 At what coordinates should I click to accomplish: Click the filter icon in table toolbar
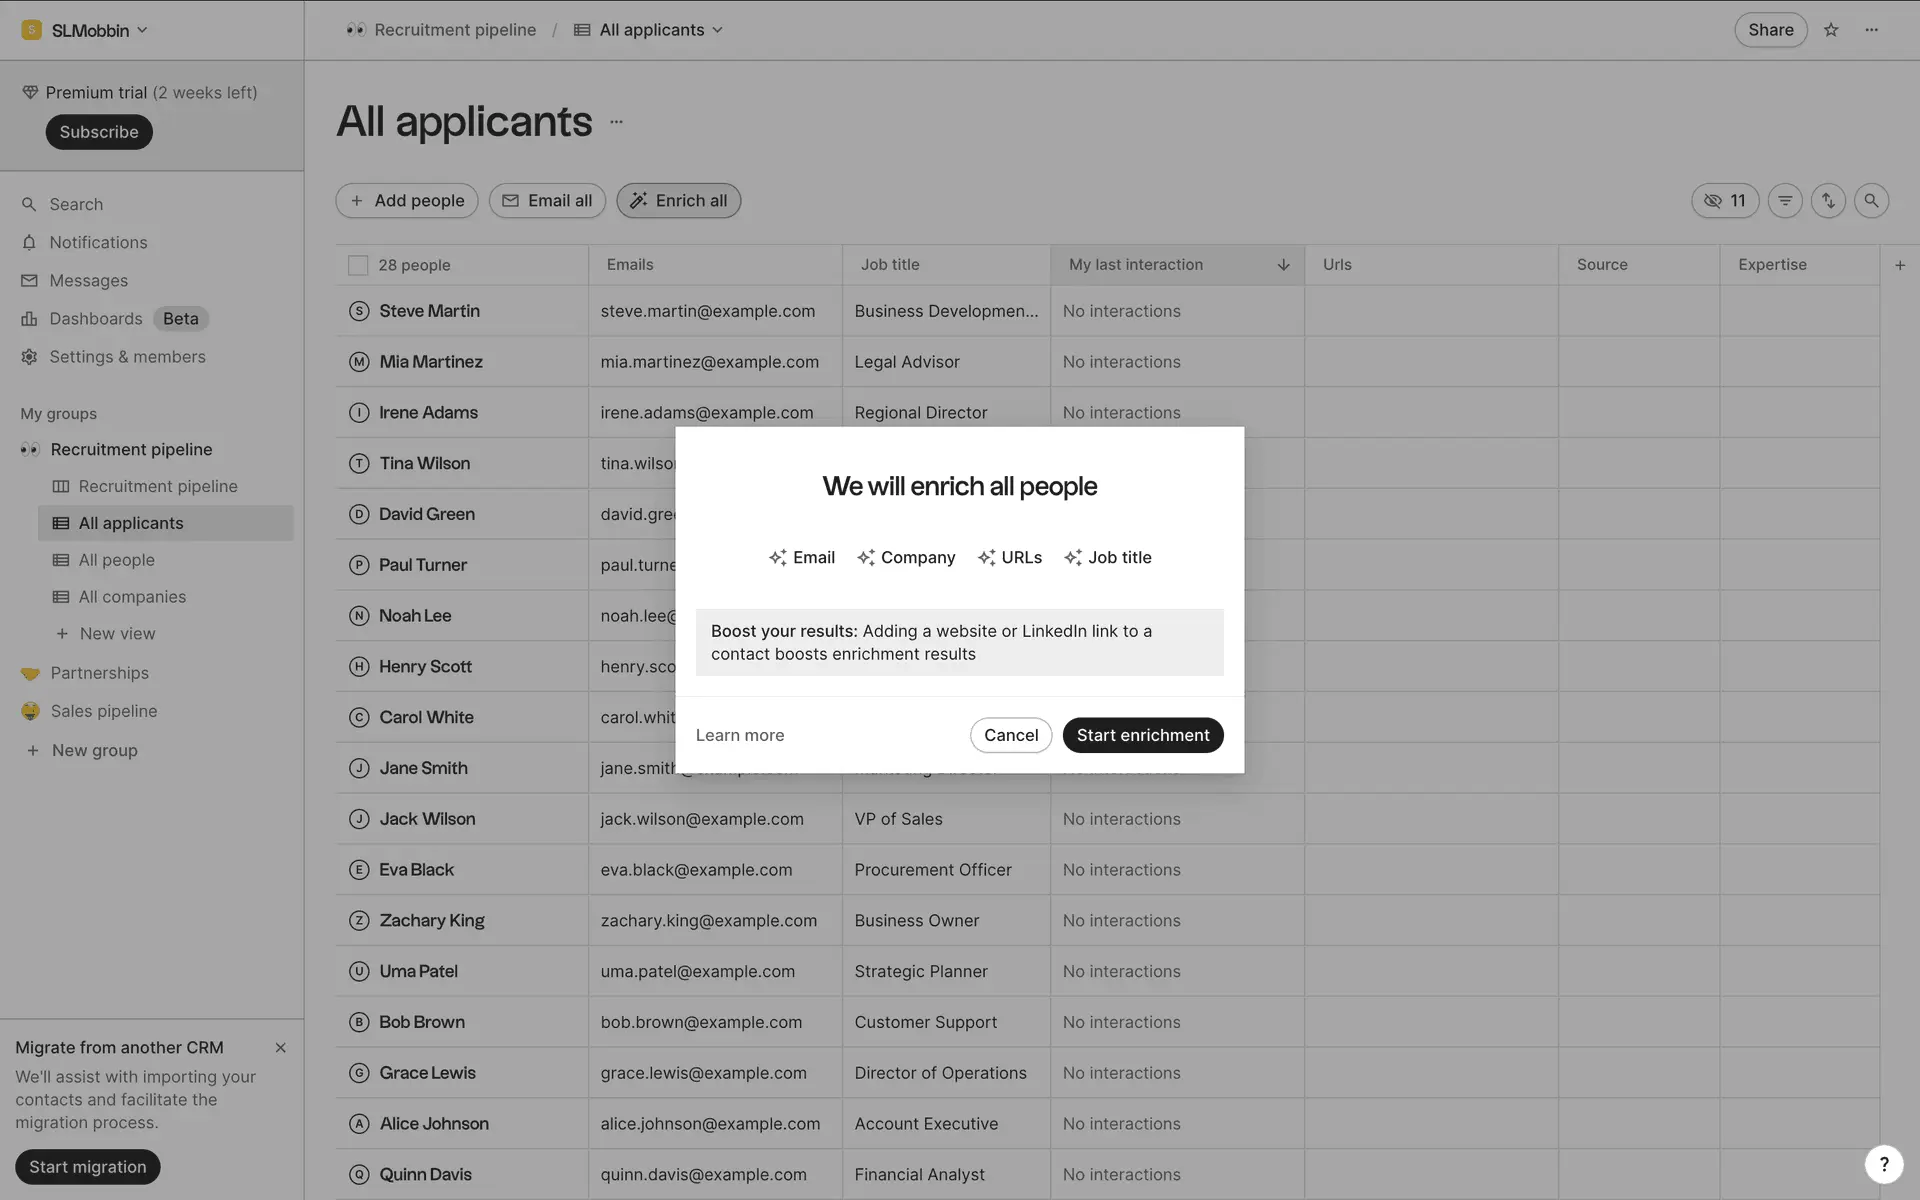tap(1785, 201)
